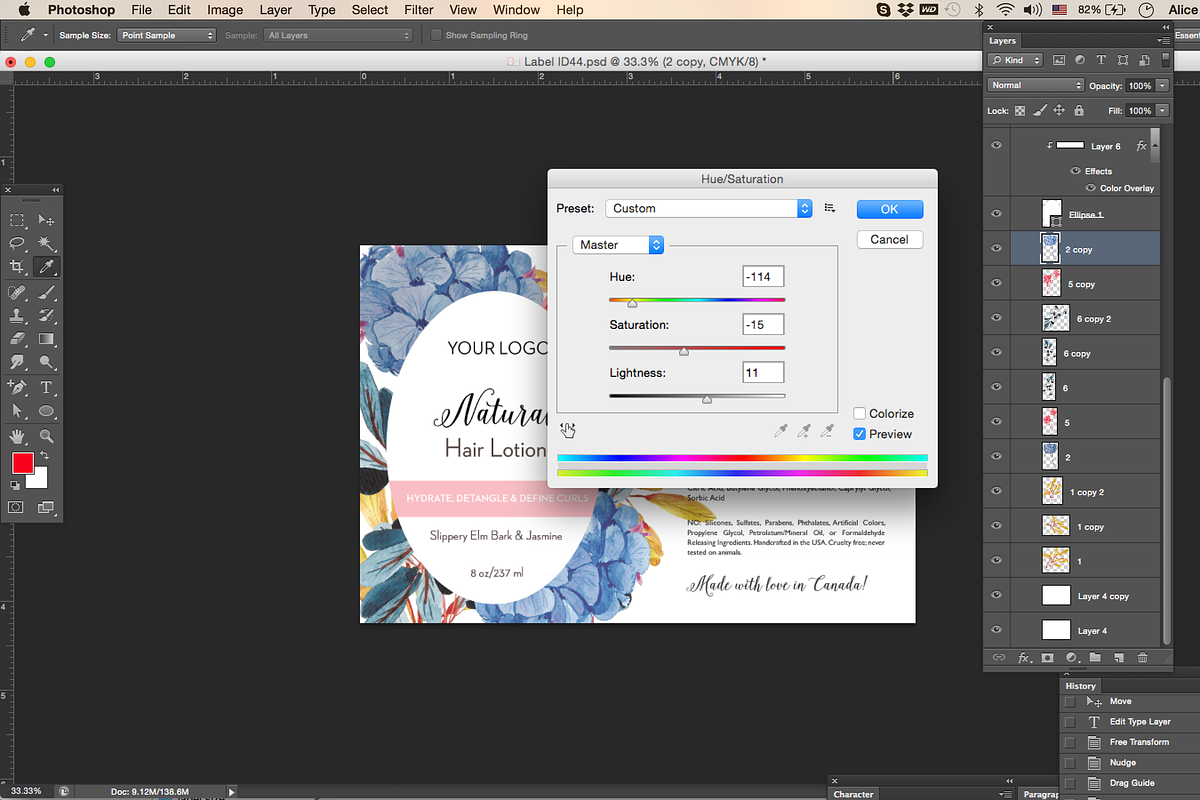Open the Master channel dropdown

point(618,245)
